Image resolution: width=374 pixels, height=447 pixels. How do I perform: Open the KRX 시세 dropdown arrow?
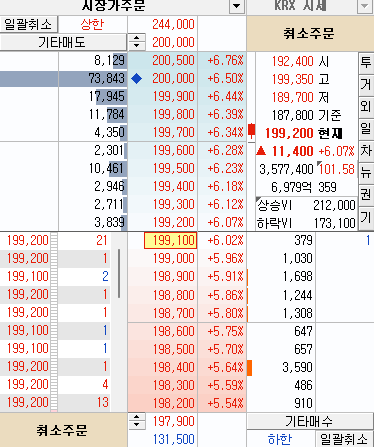pos(365,6)
